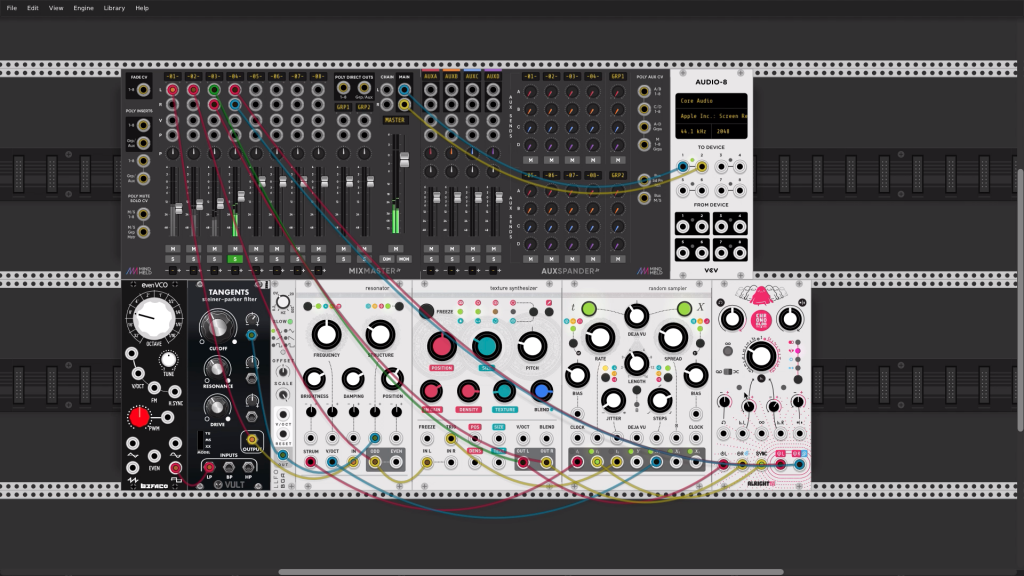Click the resonator STRUCTURE knob
The image size is (1024, 576).
tap(379, 335)
